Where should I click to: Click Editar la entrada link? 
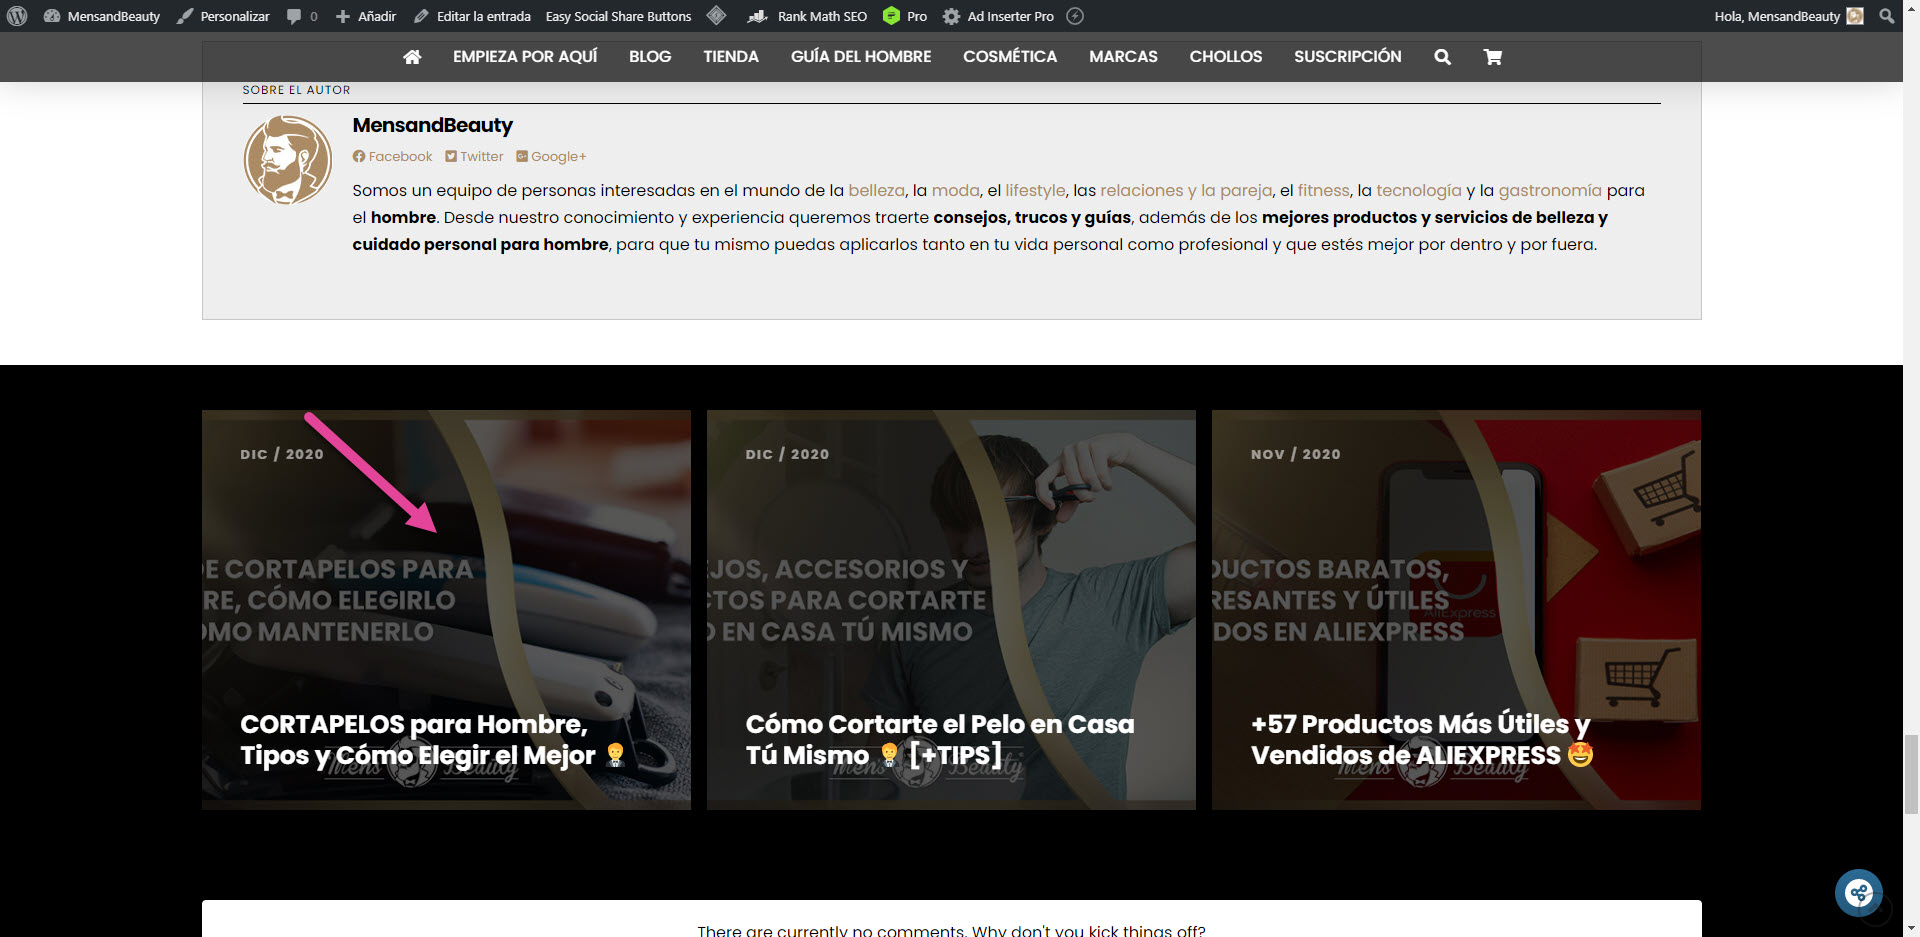point(472,16)
